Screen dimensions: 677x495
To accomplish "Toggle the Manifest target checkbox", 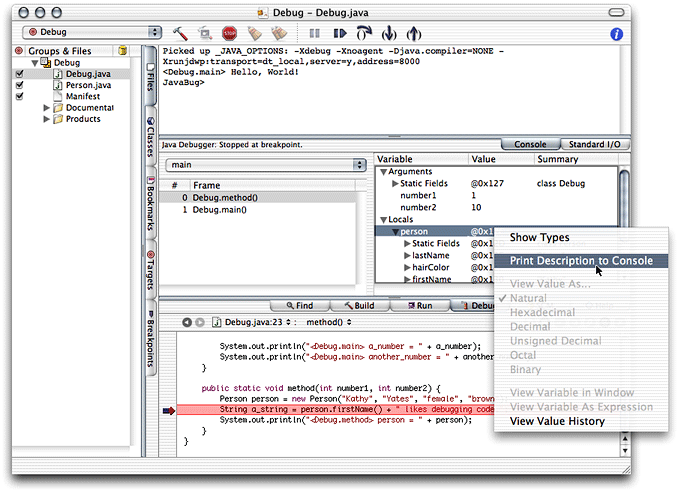I will point(19,96).
